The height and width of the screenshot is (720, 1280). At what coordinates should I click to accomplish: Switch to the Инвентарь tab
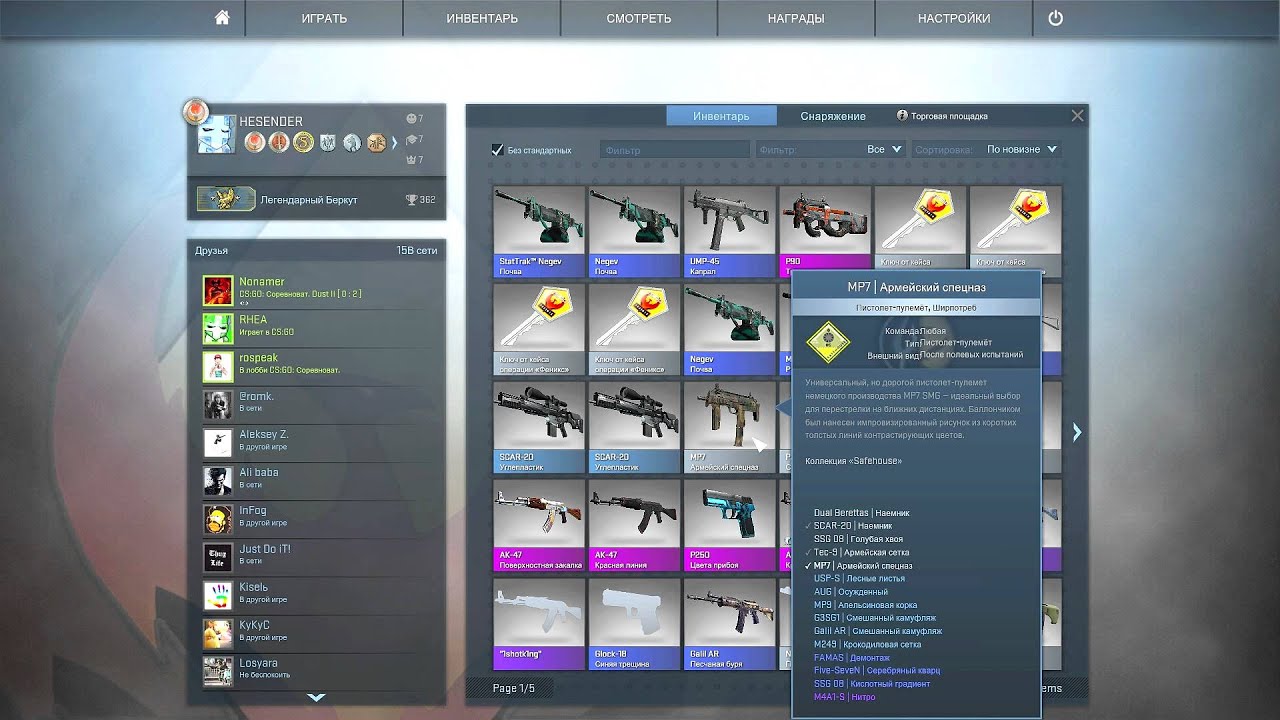(x=721, y=116)
